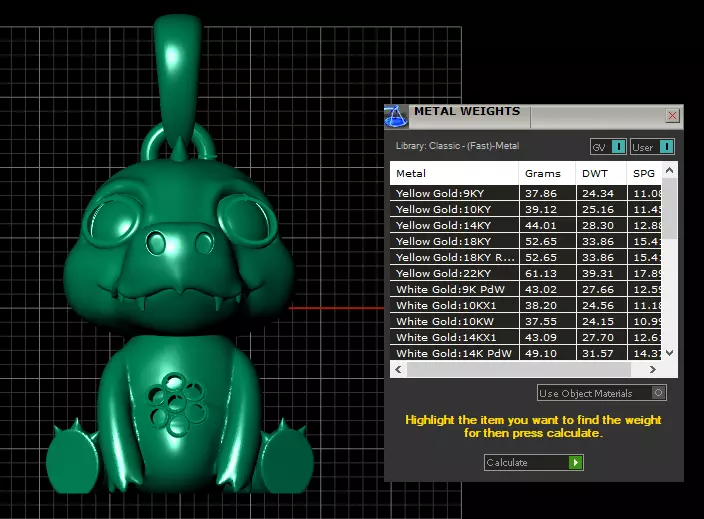Select the Yellow Gold:22KY row
This screenshot has height=519, width=704.
point(525,273)
